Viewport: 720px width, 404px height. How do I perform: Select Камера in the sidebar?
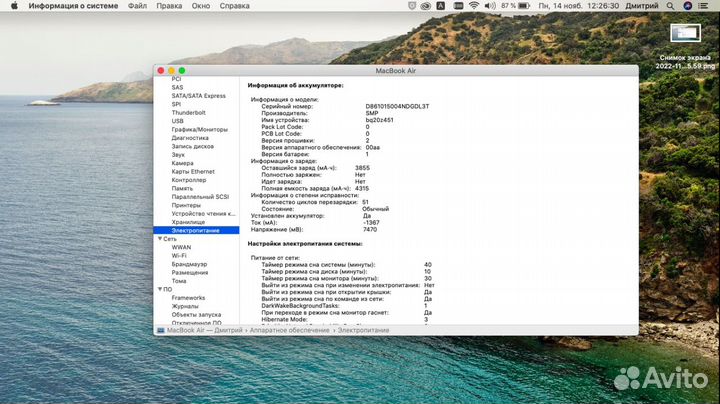point(182,163)
